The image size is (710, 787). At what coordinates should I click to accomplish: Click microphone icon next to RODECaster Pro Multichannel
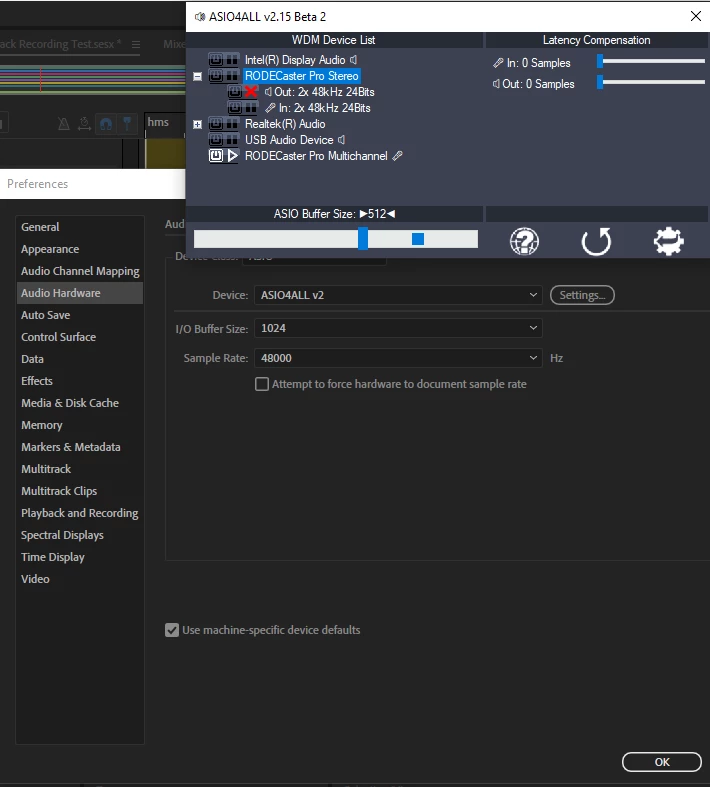397,156
